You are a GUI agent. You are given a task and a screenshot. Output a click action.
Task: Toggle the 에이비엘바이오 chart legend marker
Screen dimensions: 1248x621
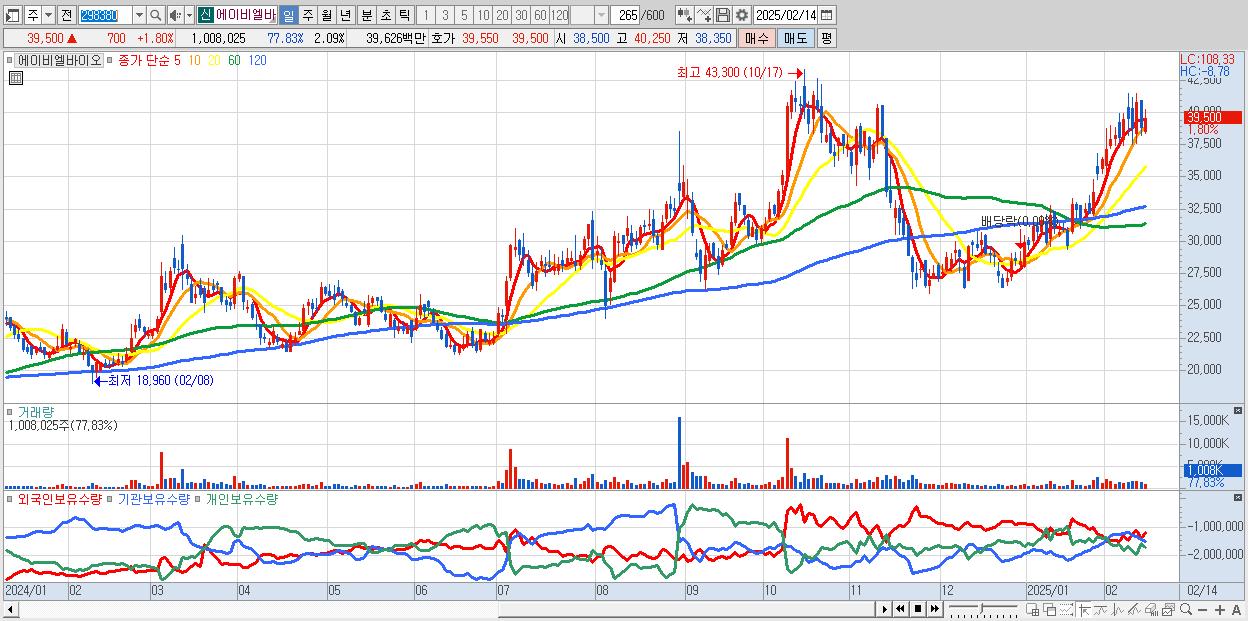click(9, 60)
